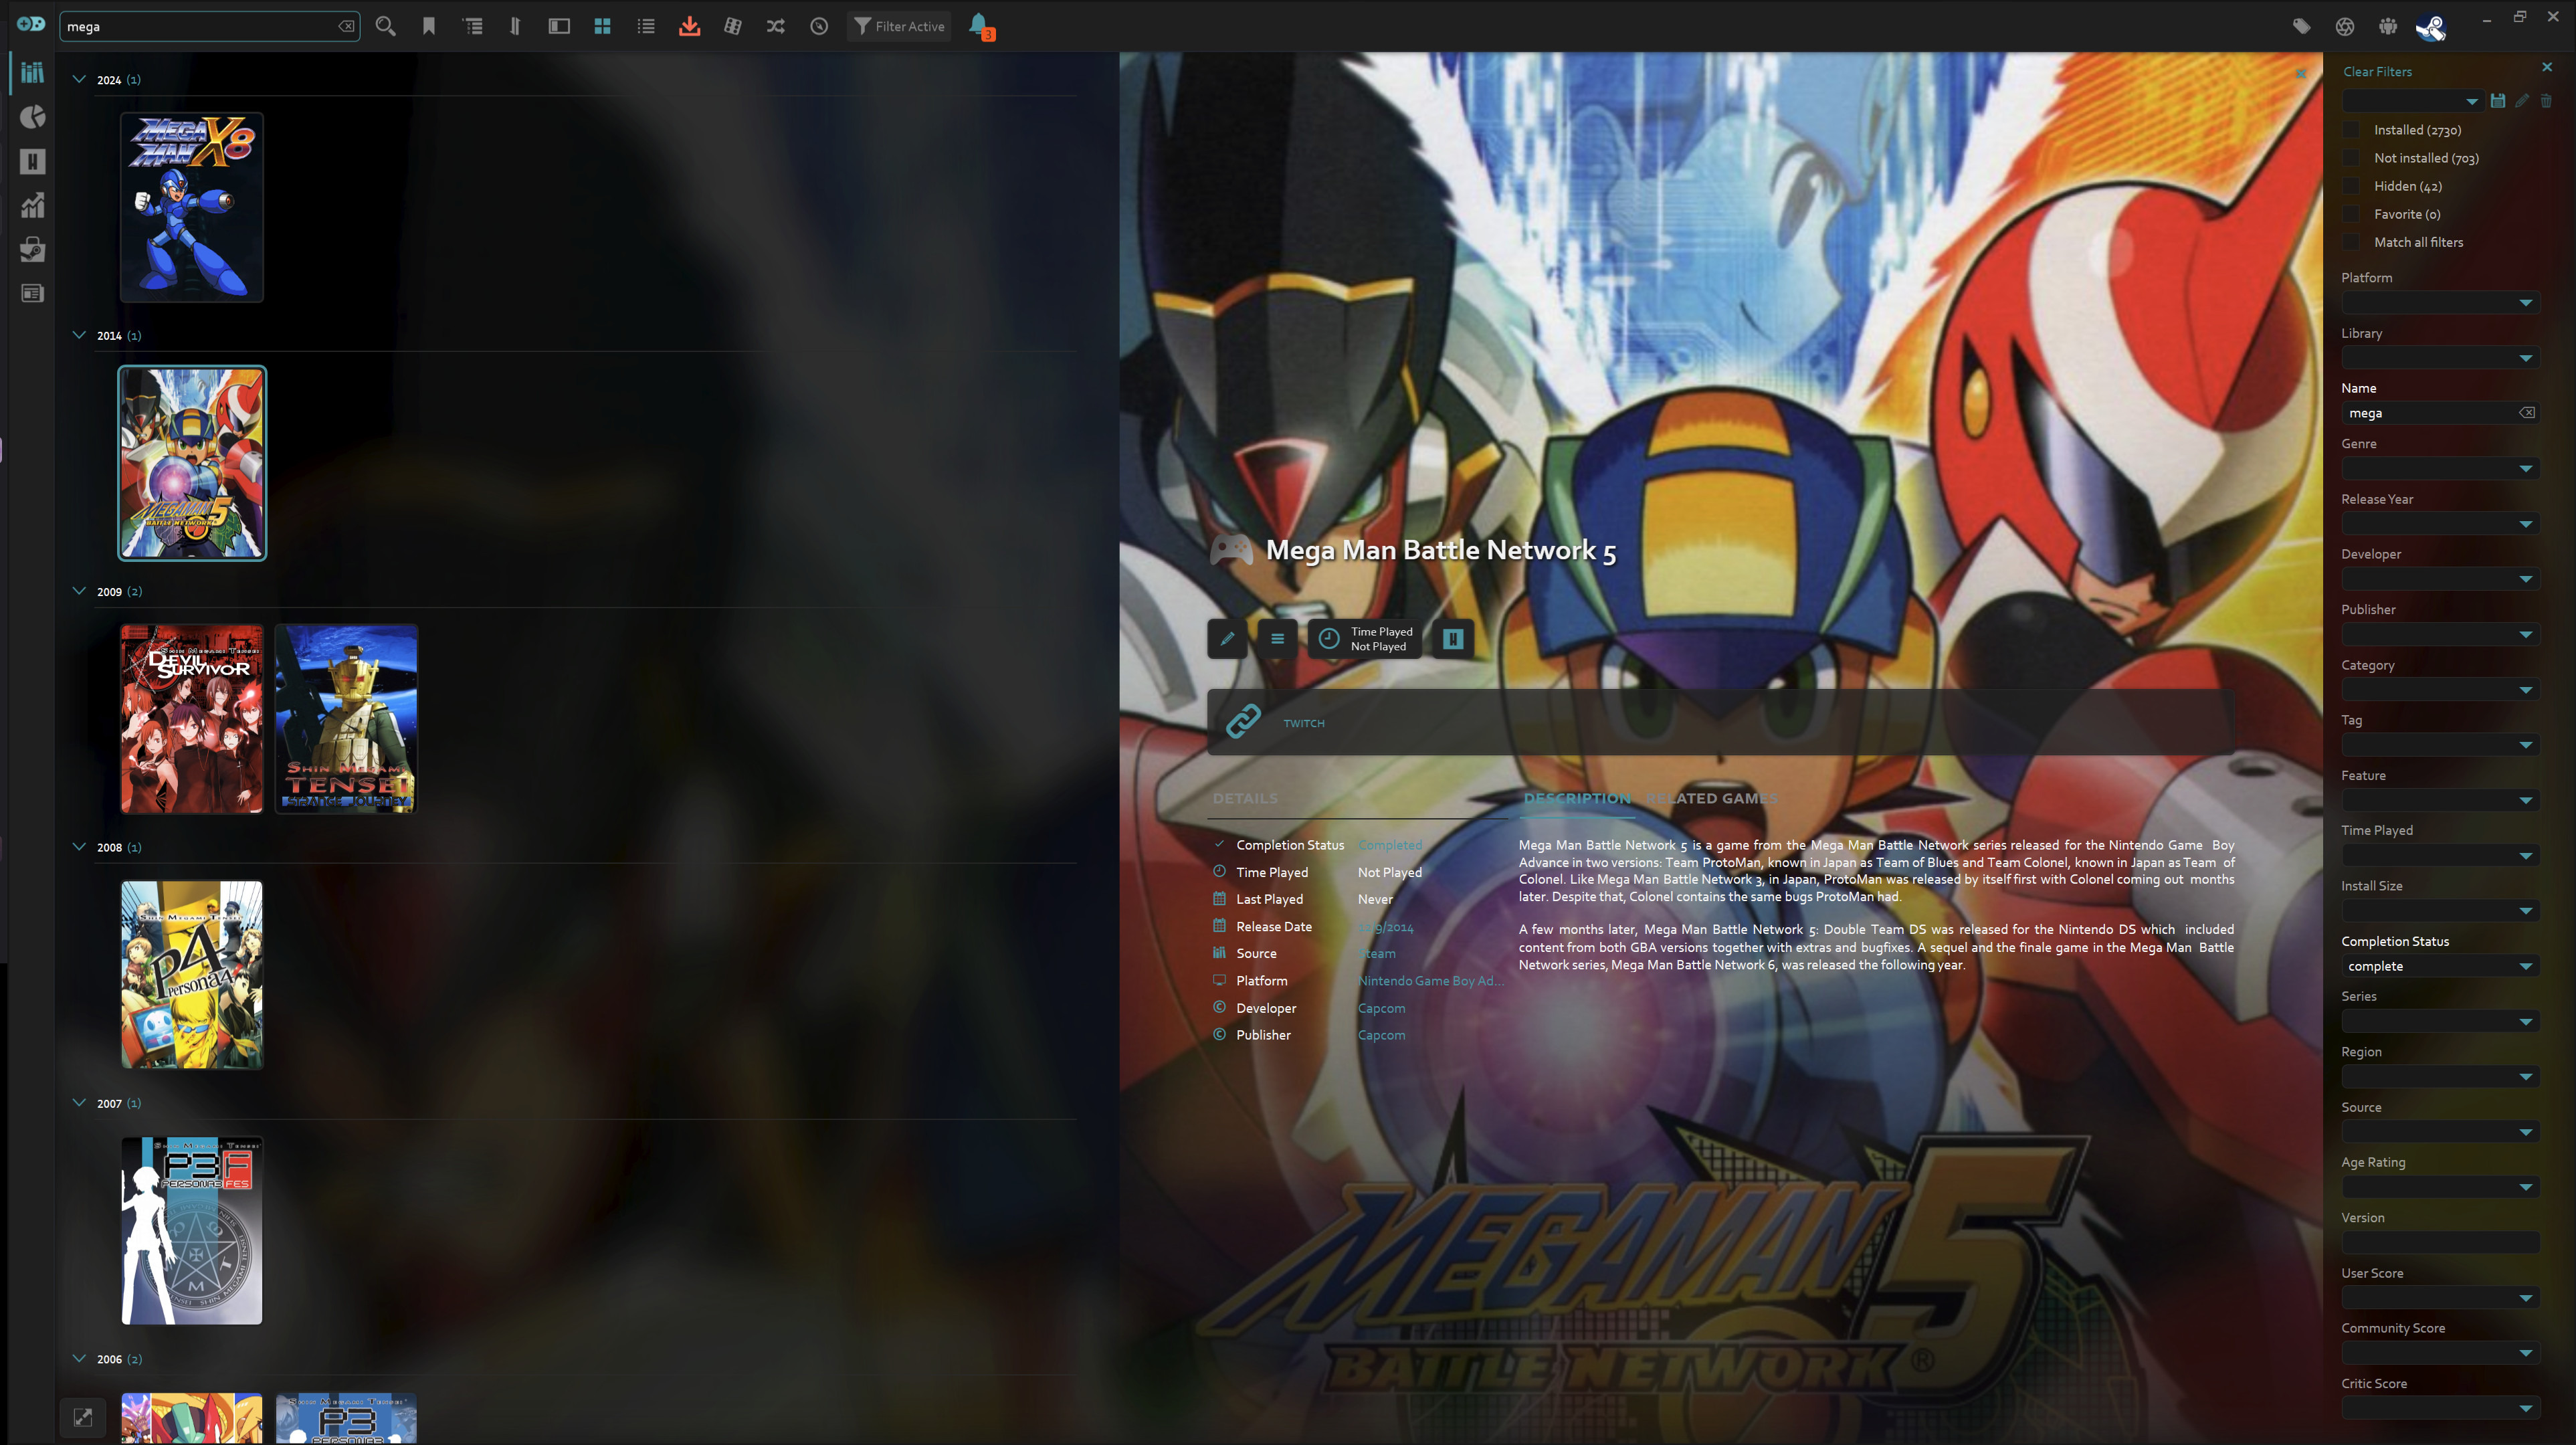Click the grid view icon in toolbar
This screenshot has height=1445, width=2576.
pyautogui.click(x=602, y=27)
